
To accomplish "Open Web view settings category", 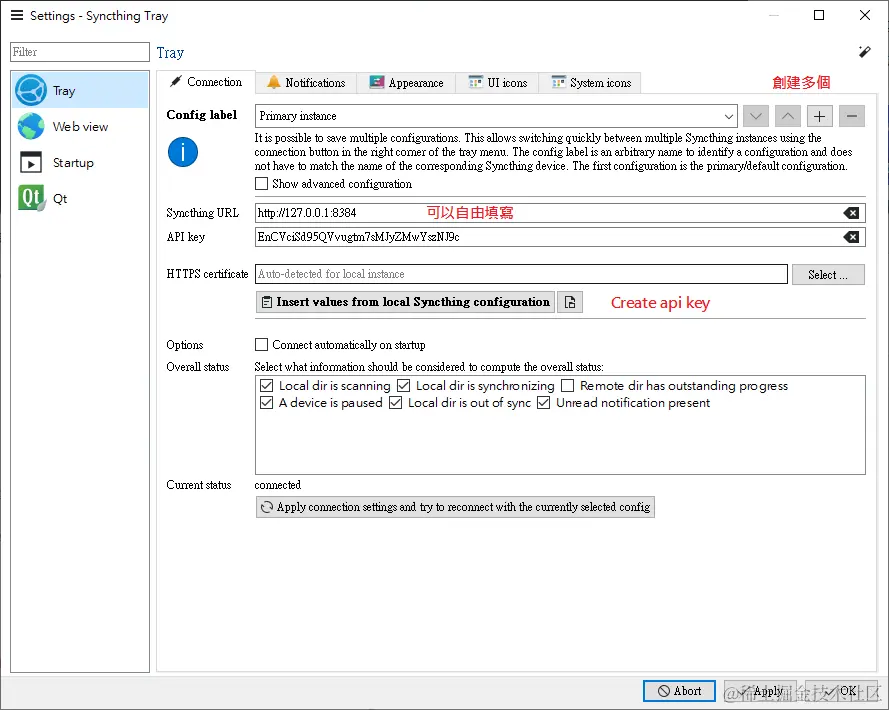I will 80,126.
